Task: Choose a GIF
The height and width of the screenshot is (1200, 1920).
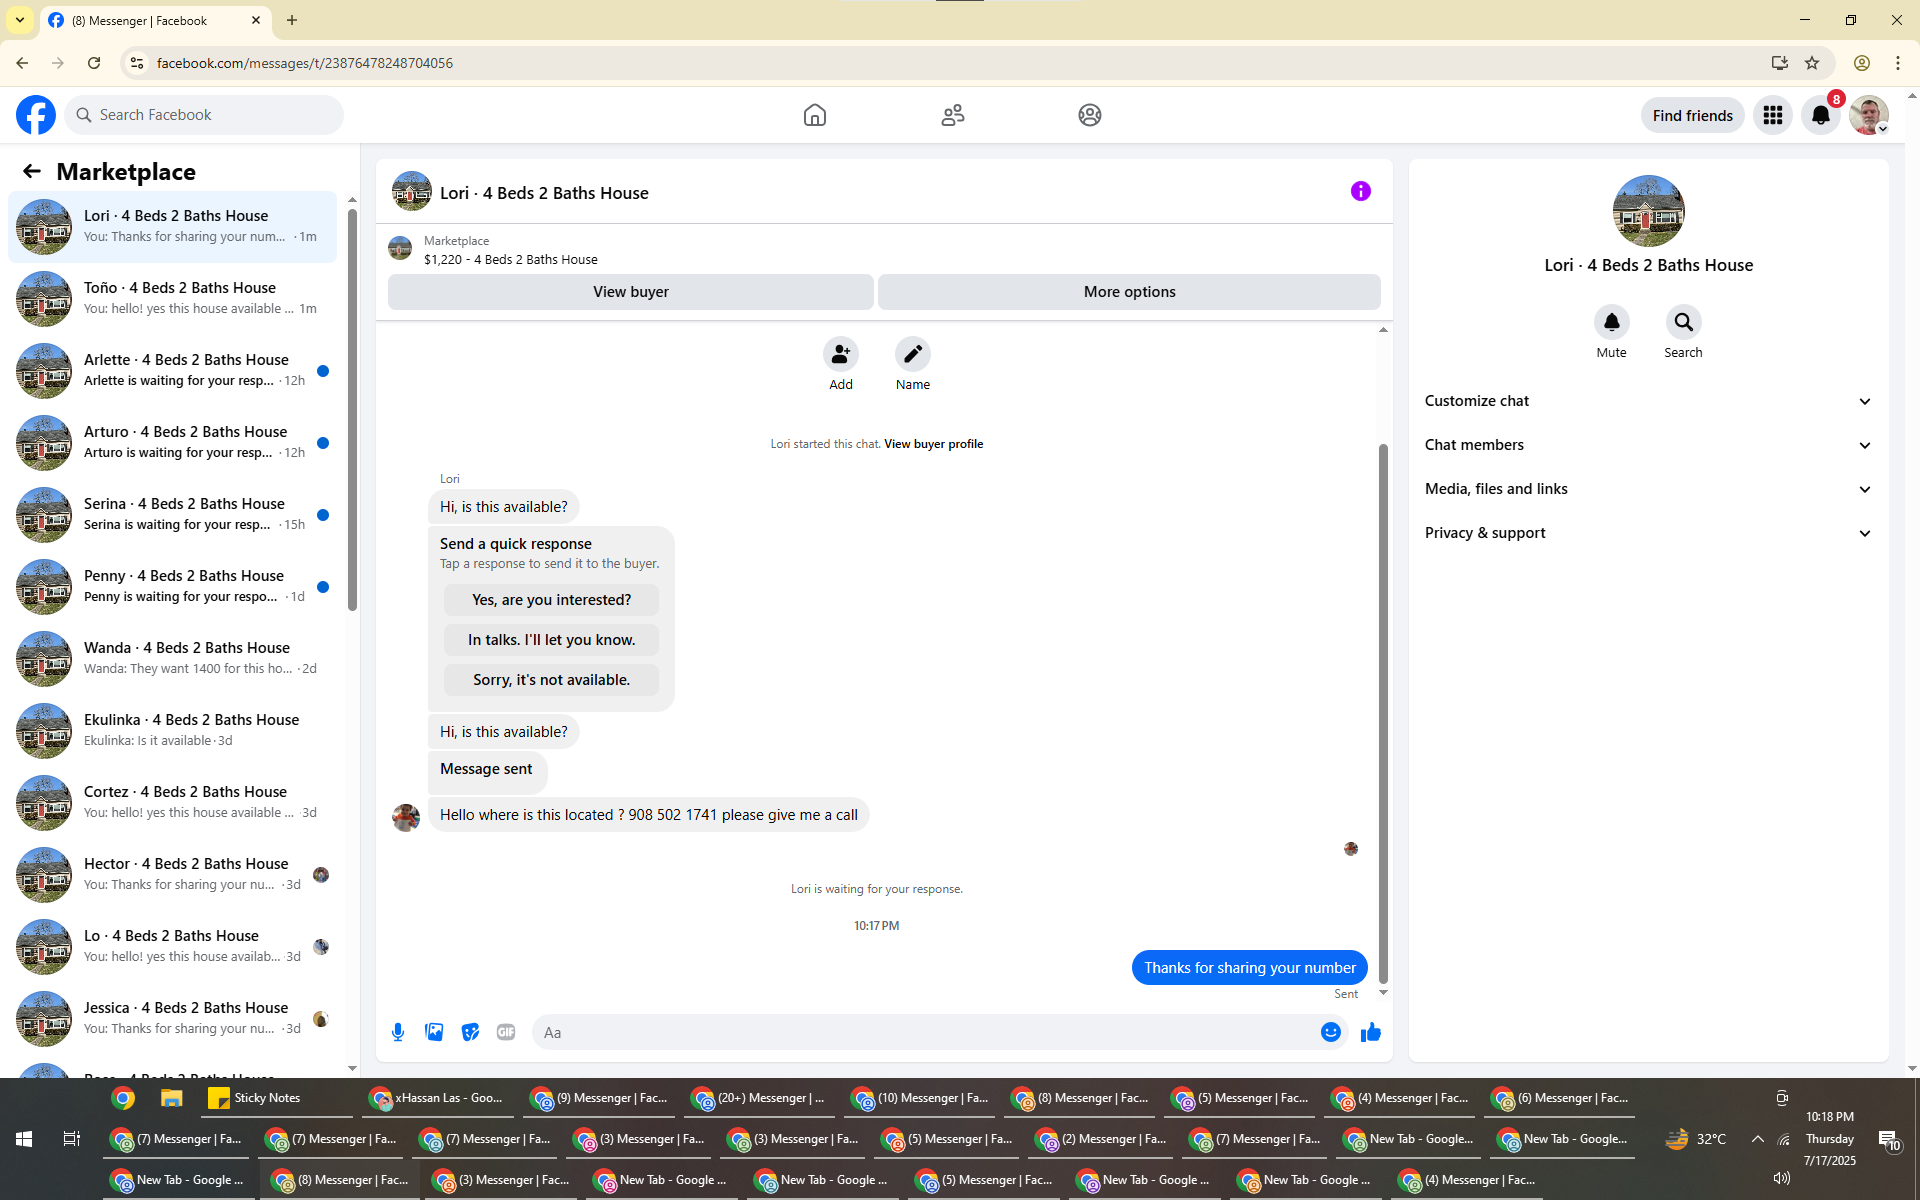Action: 506,1032
